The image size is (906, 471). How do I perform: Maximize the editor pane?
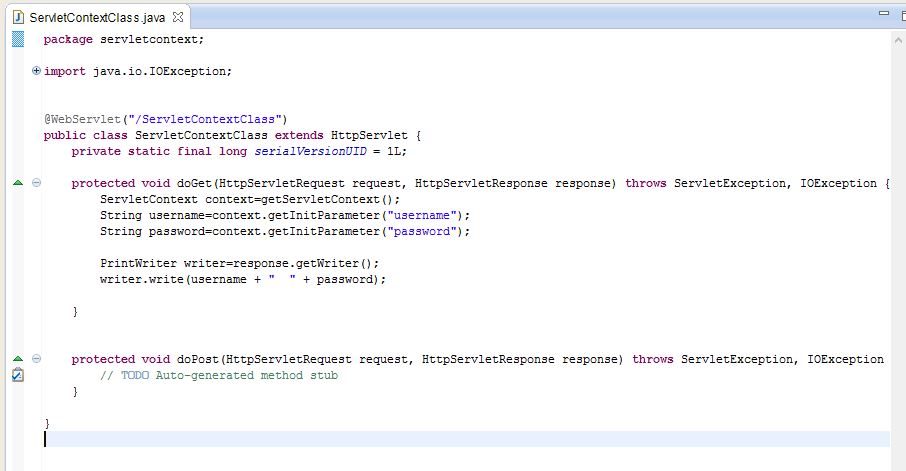tap(900, 14)
